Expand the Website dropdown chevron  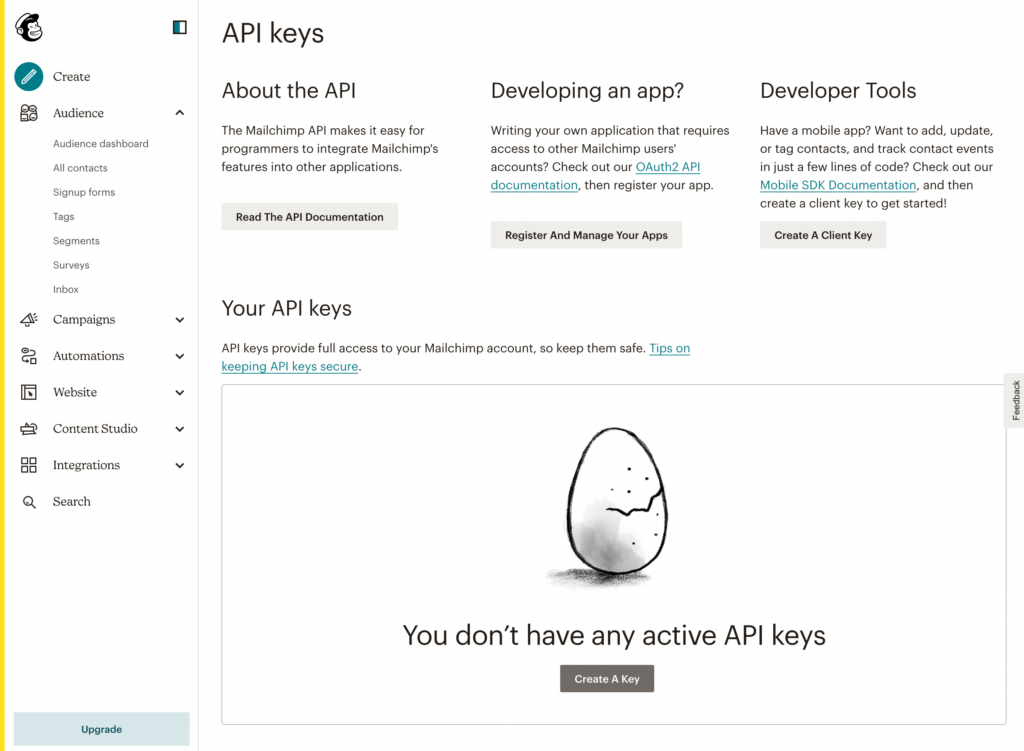[179, 392]
